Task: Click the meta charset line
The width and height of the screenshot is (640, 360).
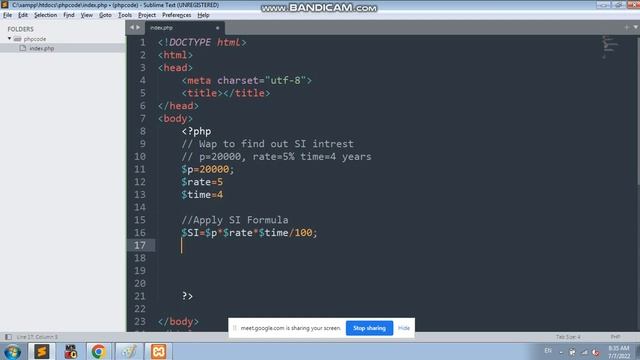Action: point(247,80)
